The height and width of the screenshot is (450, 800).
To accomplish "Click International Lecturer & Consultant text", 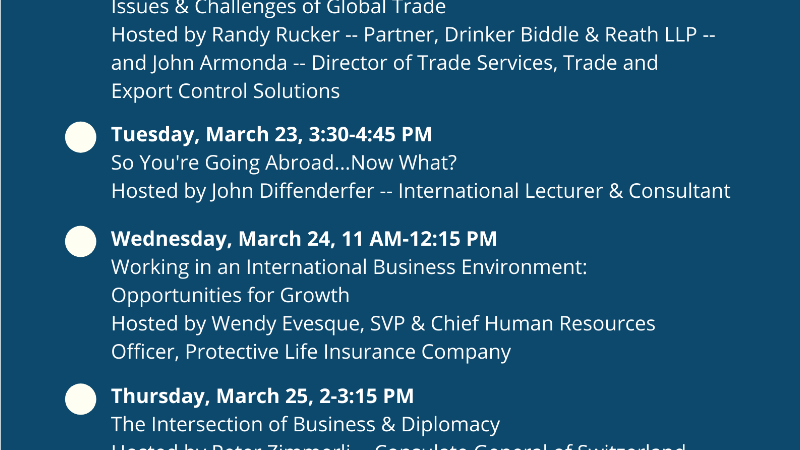I will click(x=564, y=191).
